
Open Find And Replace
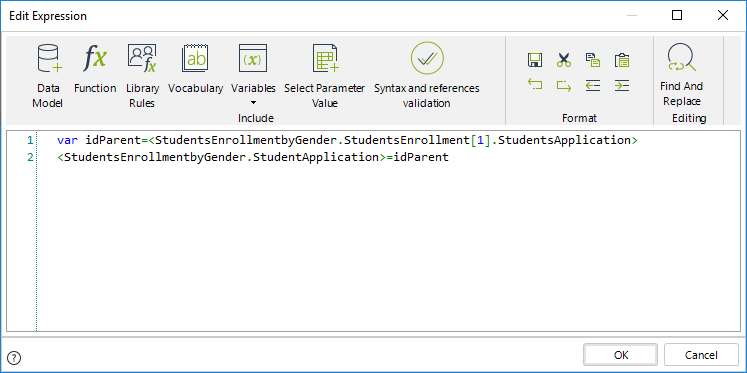tap(682, 74)
